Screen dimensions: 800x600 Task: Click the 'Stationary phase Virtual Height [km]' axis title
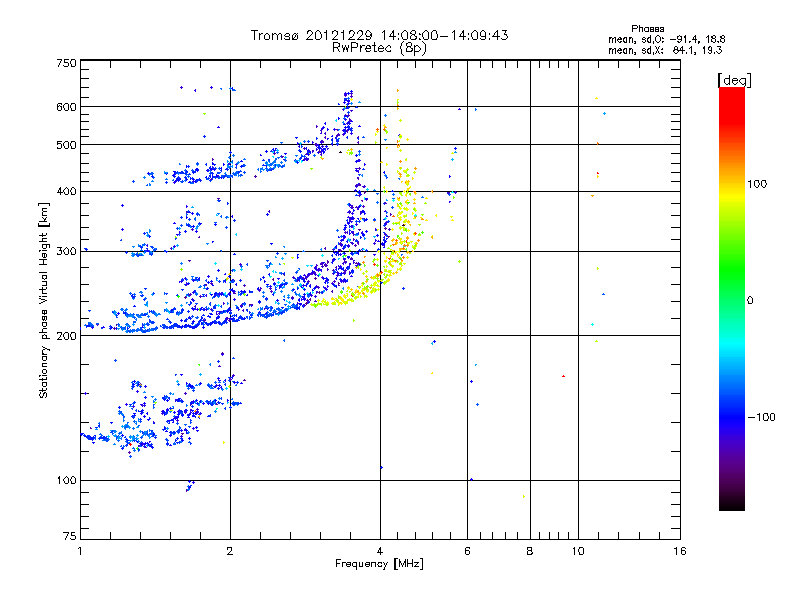click(44, 300)
